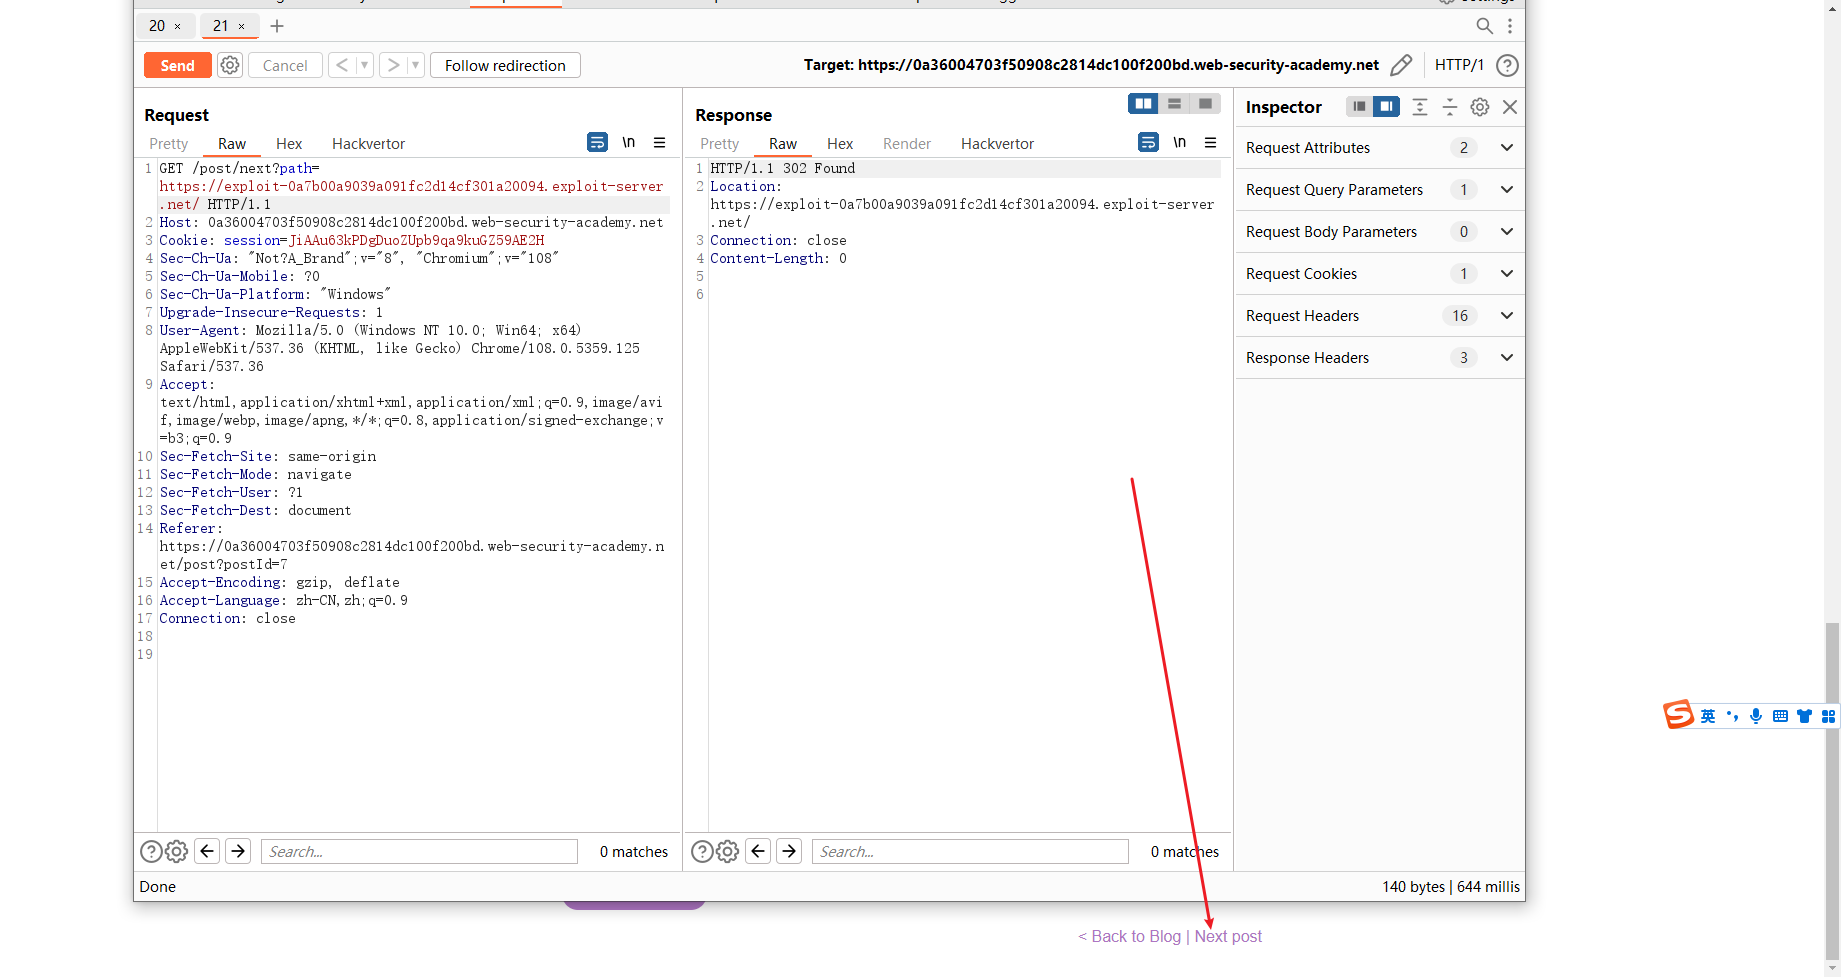This screenshot has width=1841, height=977.
Task: Switch Inspector to horizontal layout mode
Action: 1358,107
